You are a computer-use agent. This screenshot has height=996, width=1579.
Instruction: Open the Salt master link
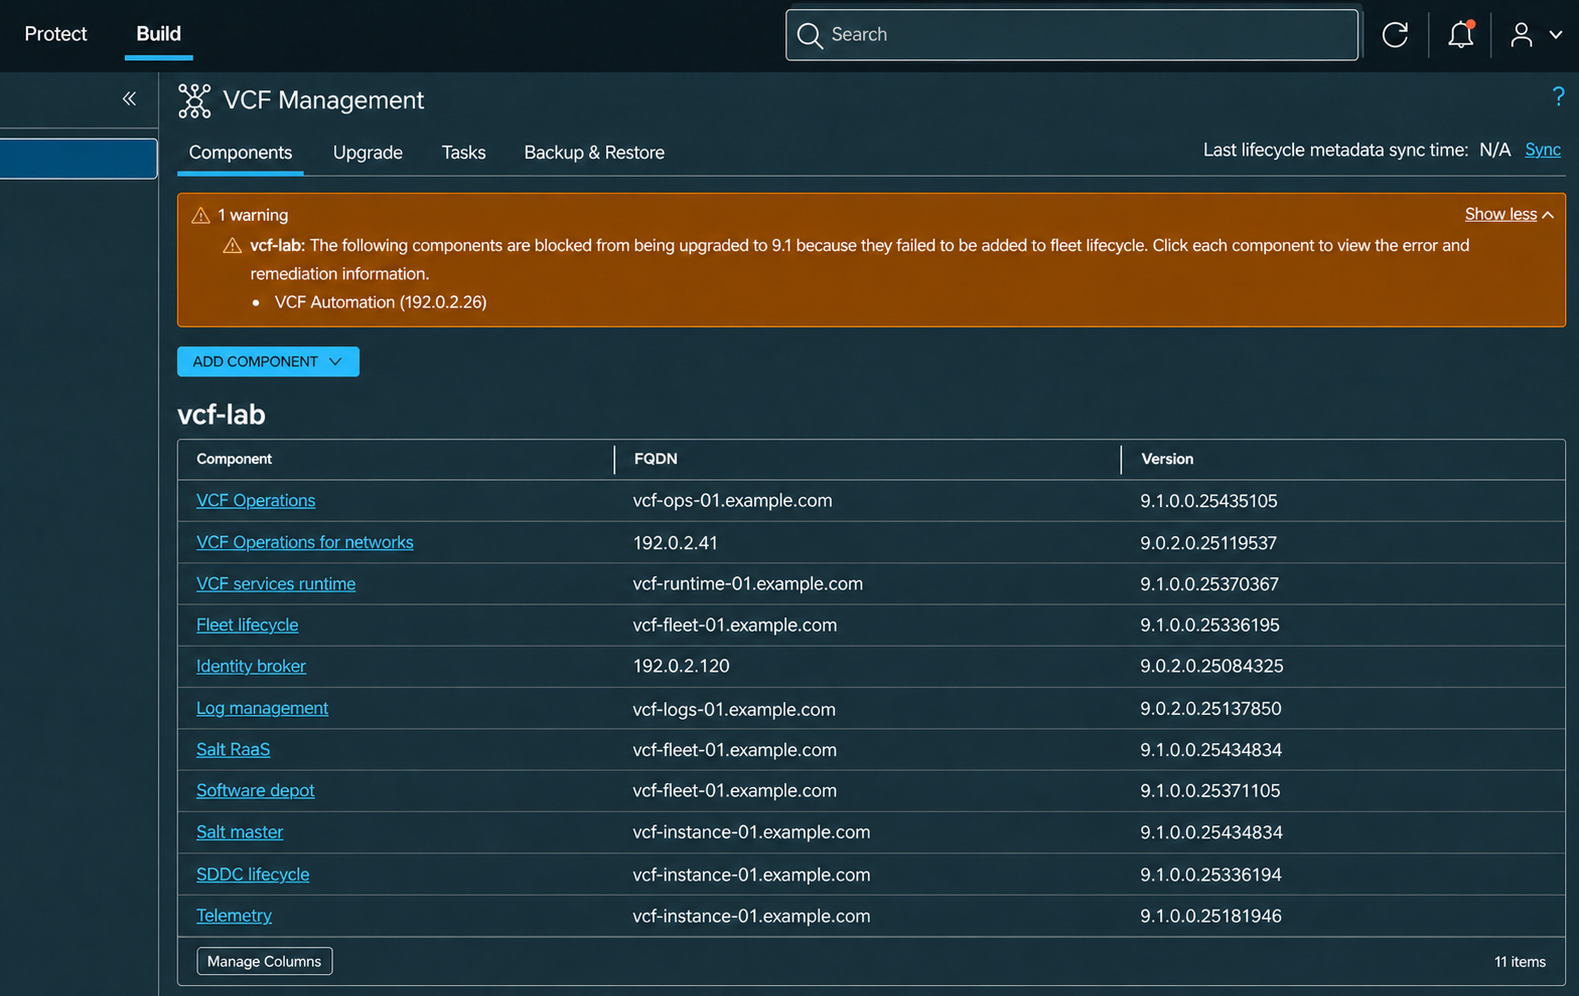coord(240,832)
